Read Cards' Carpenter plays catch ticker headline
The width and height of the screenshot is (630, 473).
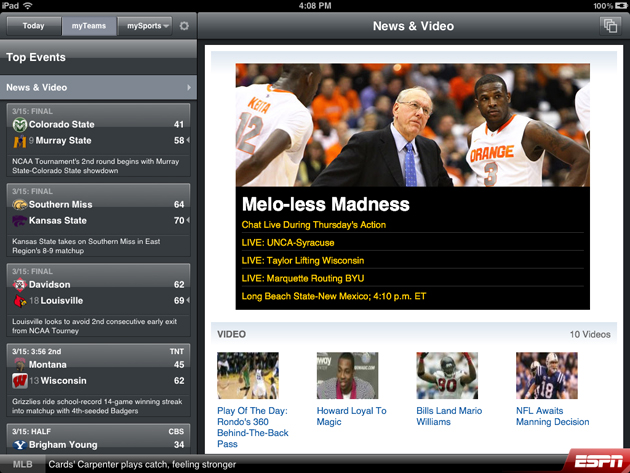tap(142, 465)
